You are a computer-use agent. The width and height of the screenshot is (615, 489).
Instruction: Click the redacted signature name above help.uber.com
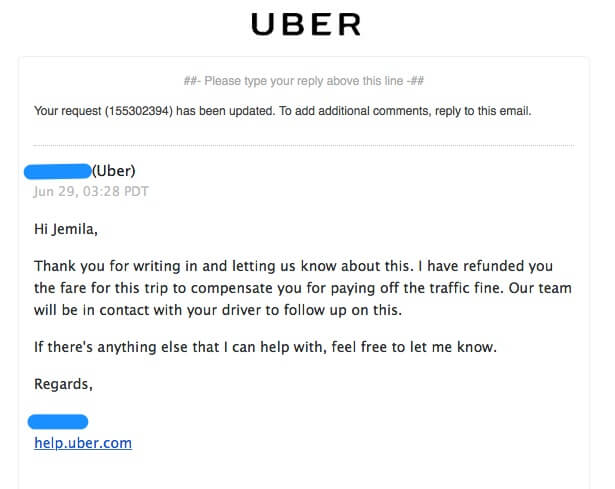(x=58, y=421)
